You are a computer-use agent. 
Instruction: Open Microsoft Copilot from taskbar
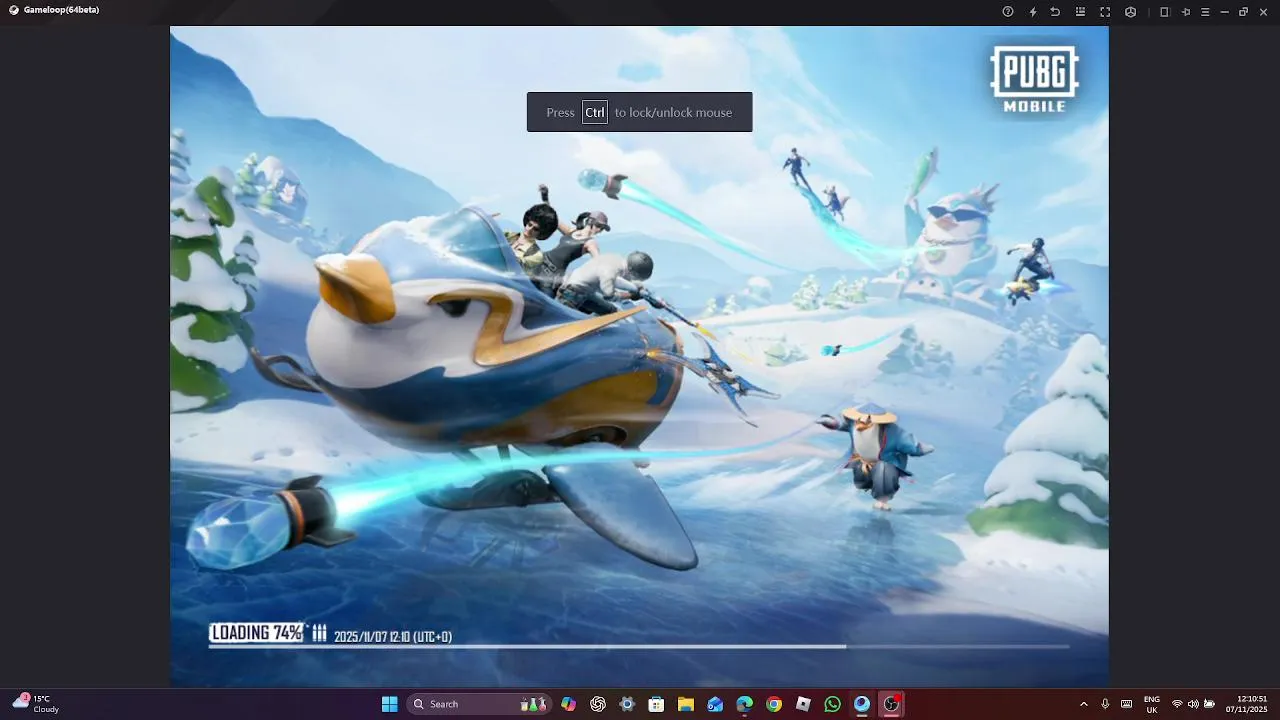569,704
